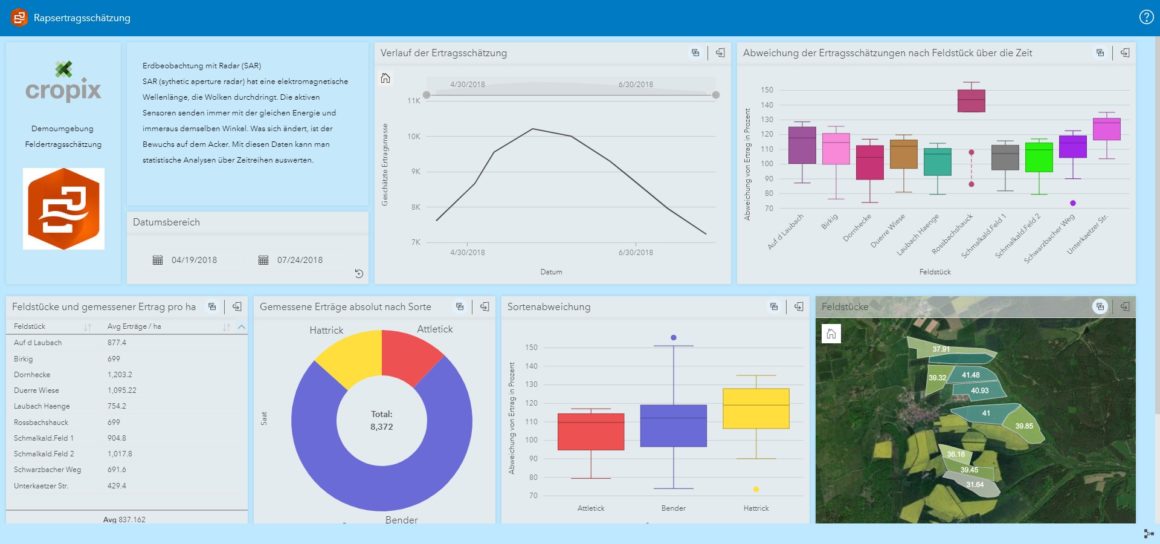This screenshot has height=544, width=1160.
Task: Expand the Verlauf der Ertragsschätzung panel
Action: coord(720,53)
